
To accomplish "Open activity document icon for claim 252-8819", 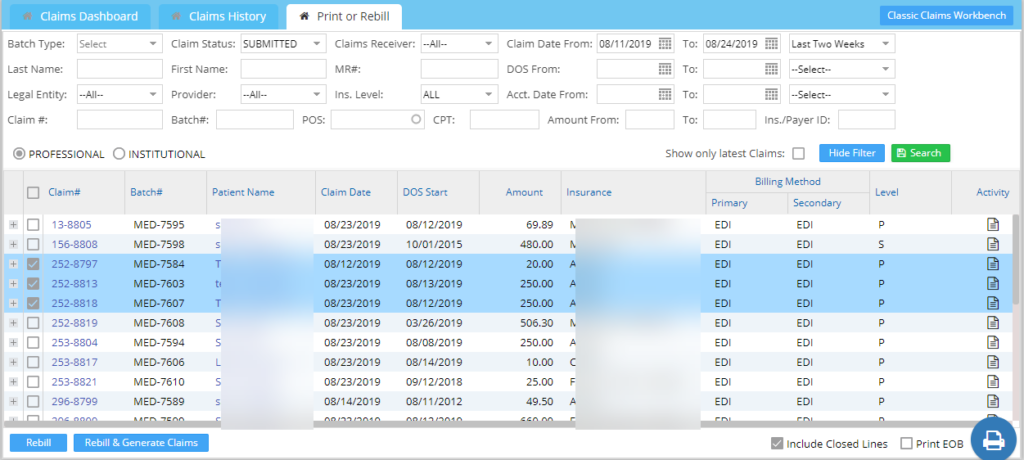I will (993, 323).
